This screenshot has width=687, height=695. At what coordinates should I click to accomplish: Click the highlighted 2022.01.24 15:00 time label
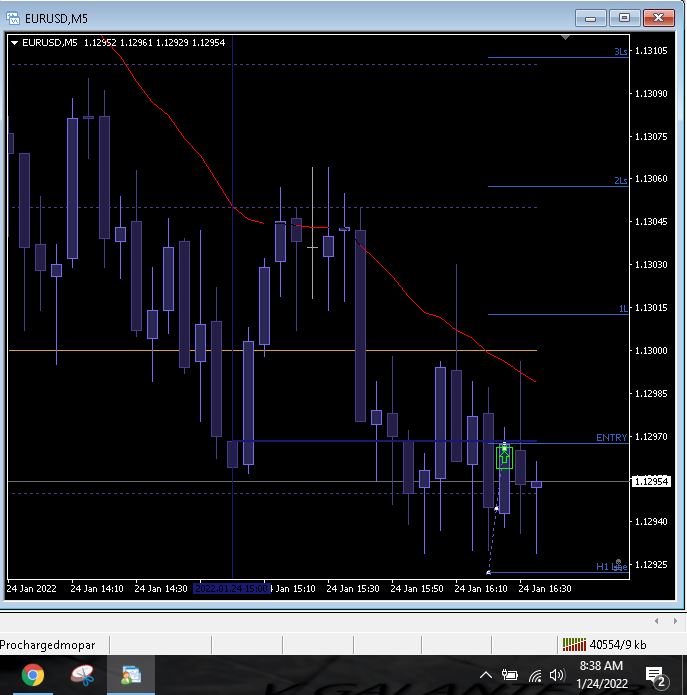pos(232,589)
